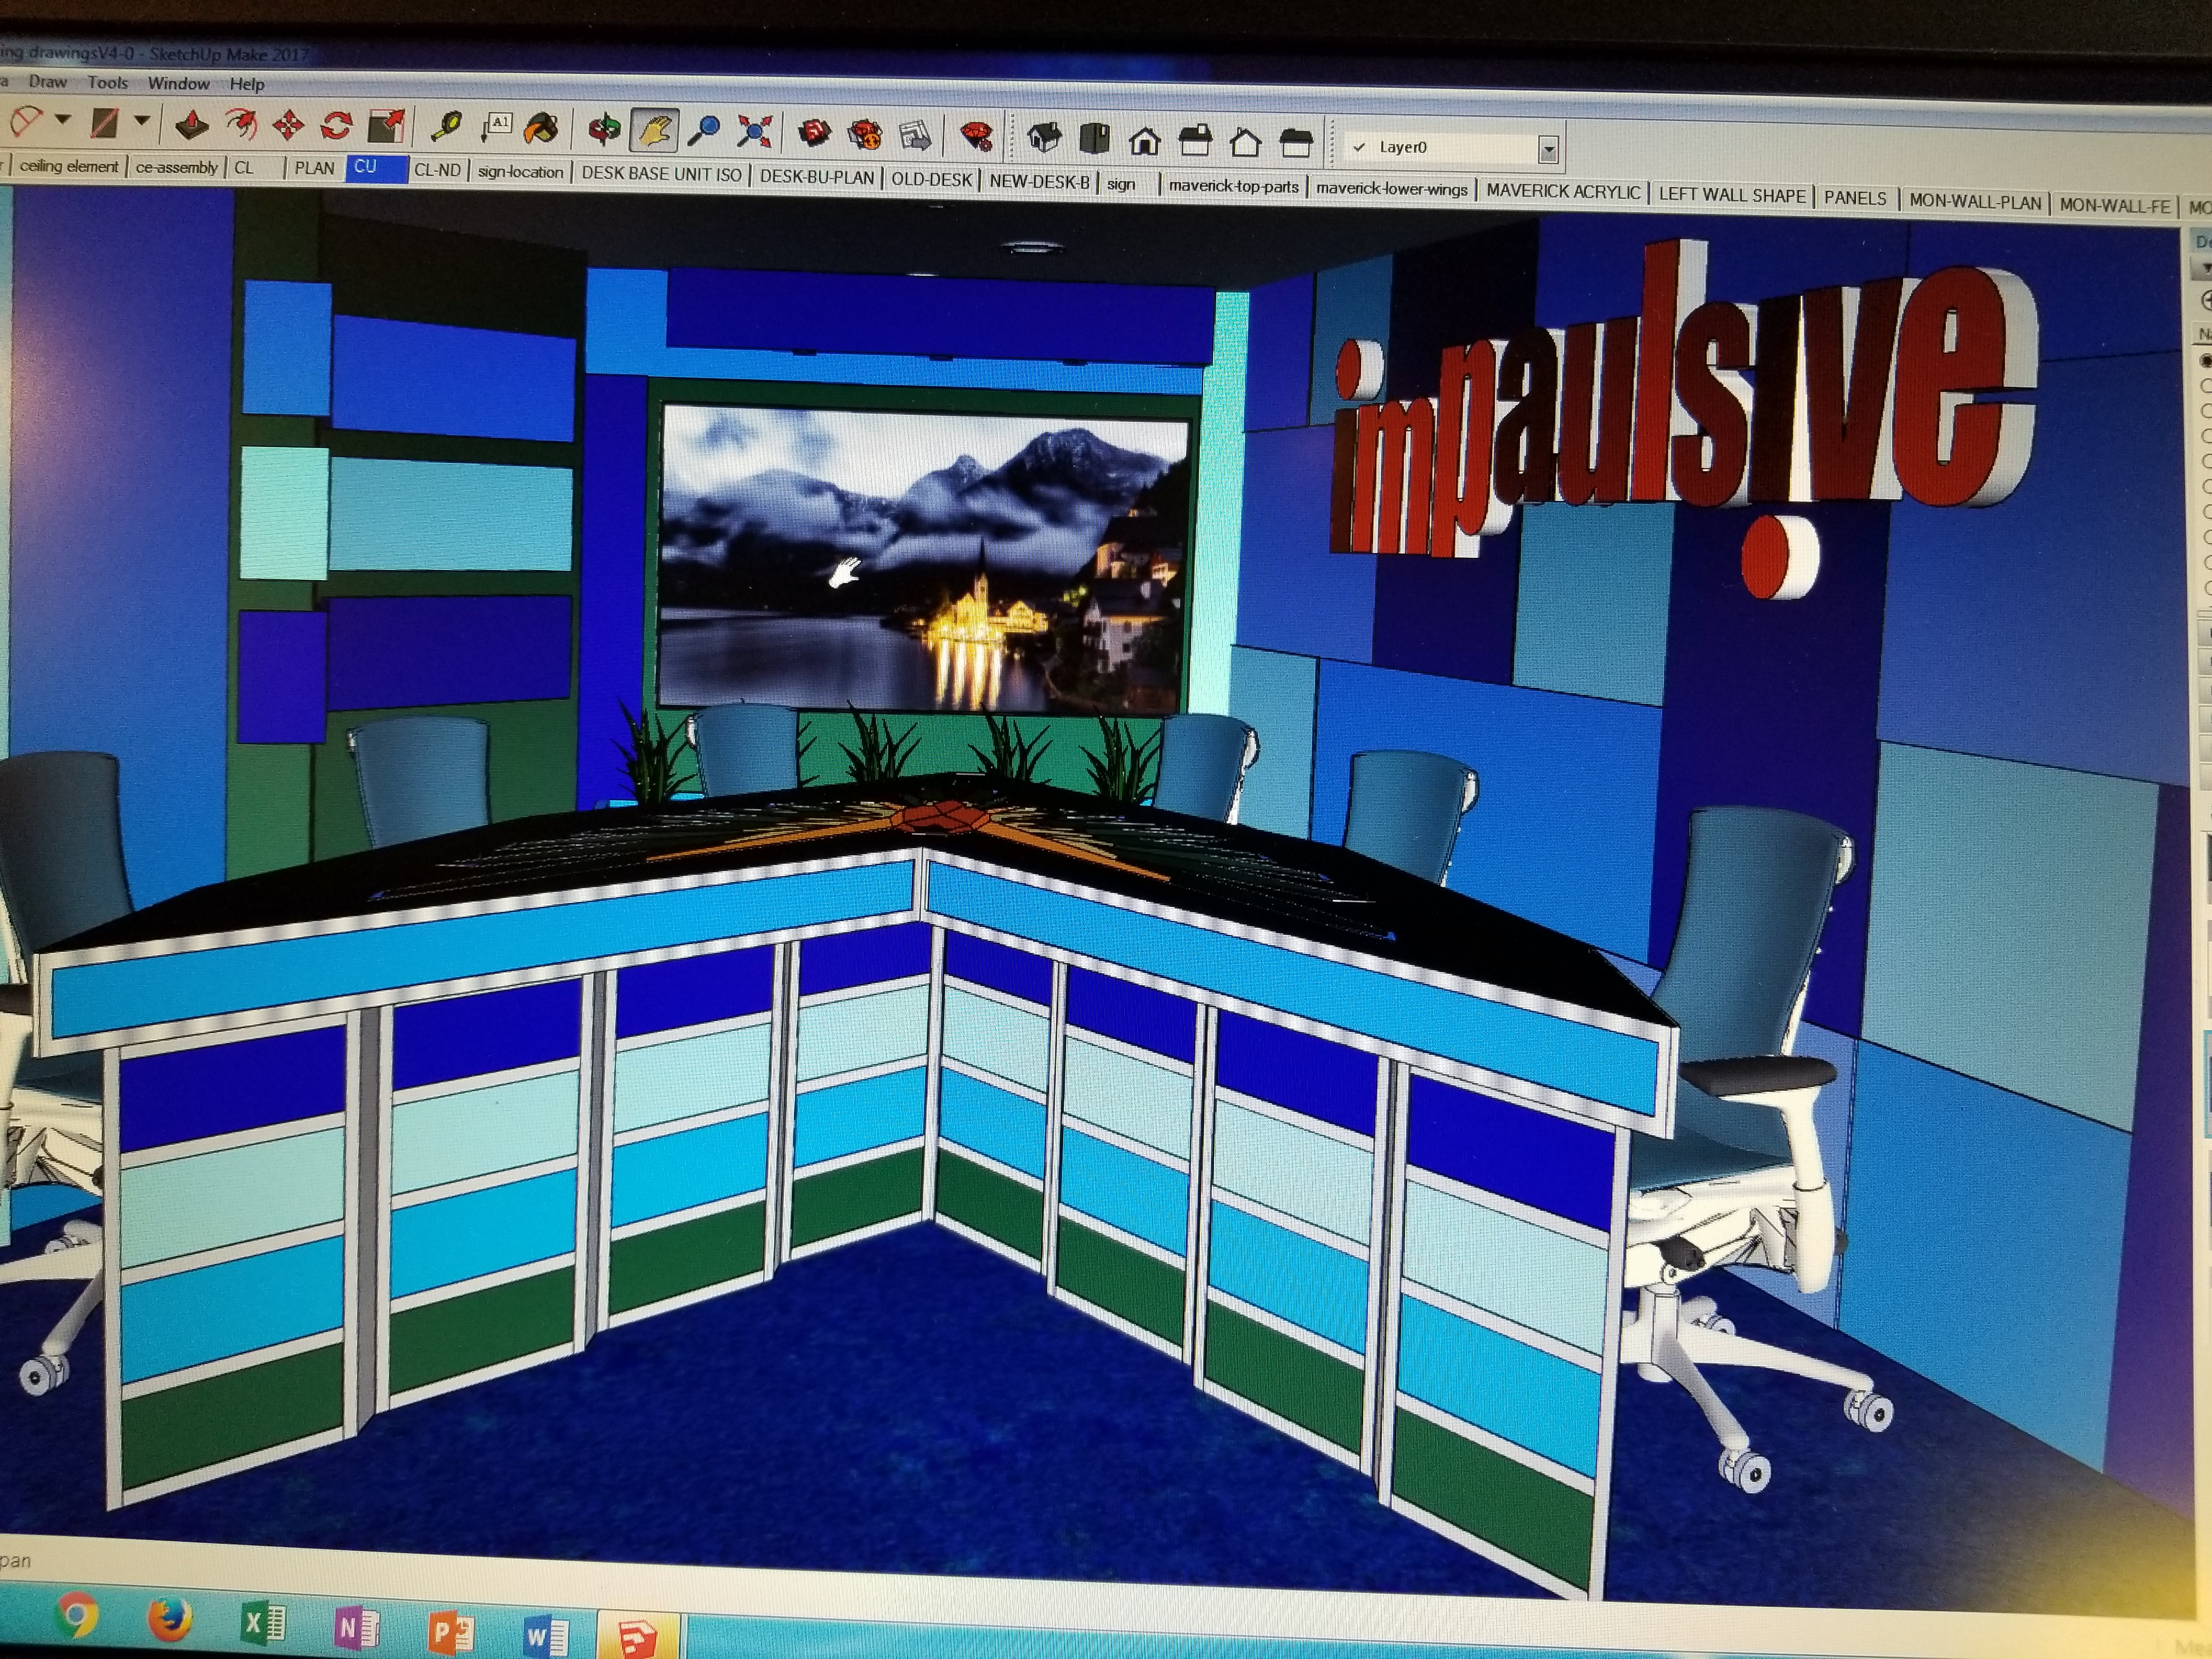Select the Rectangle shape tool
The width and height of the screenshot is (2212, 1659).
pyautogui.click(x=105, y=123)
